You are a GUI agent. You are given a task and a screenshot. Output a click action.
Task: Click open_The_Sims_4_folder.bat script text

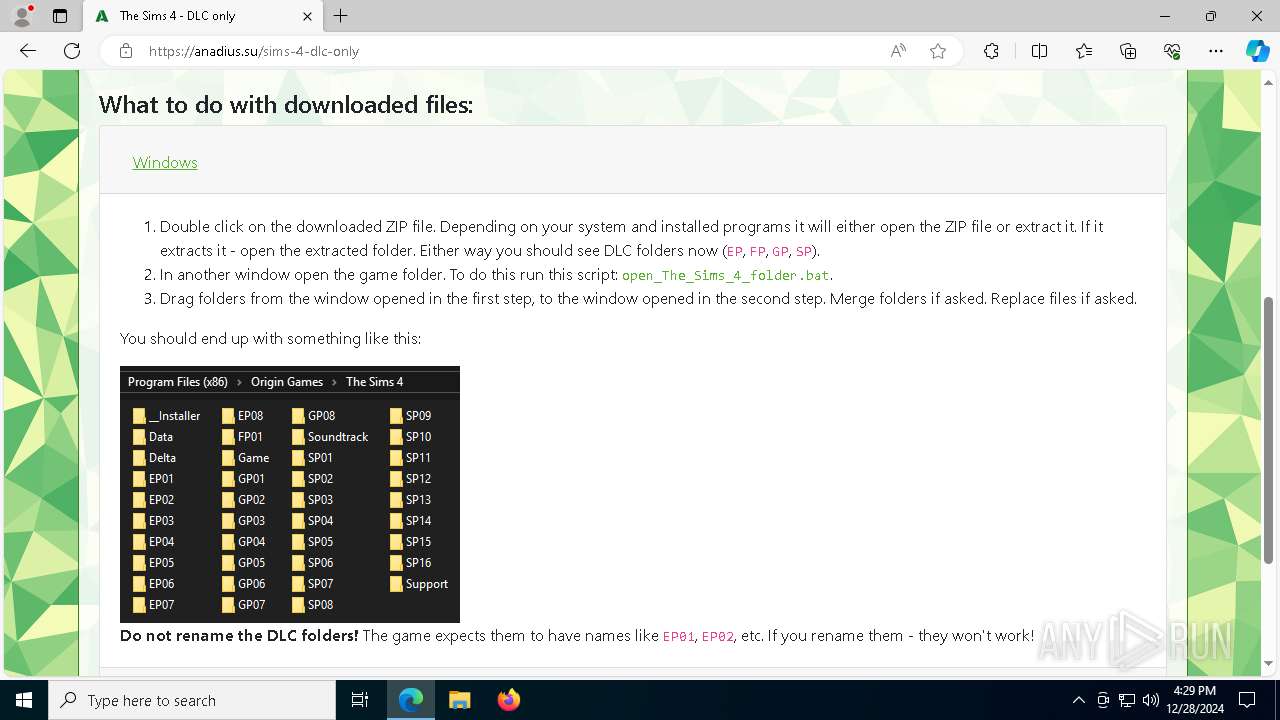tap(725, 275)
